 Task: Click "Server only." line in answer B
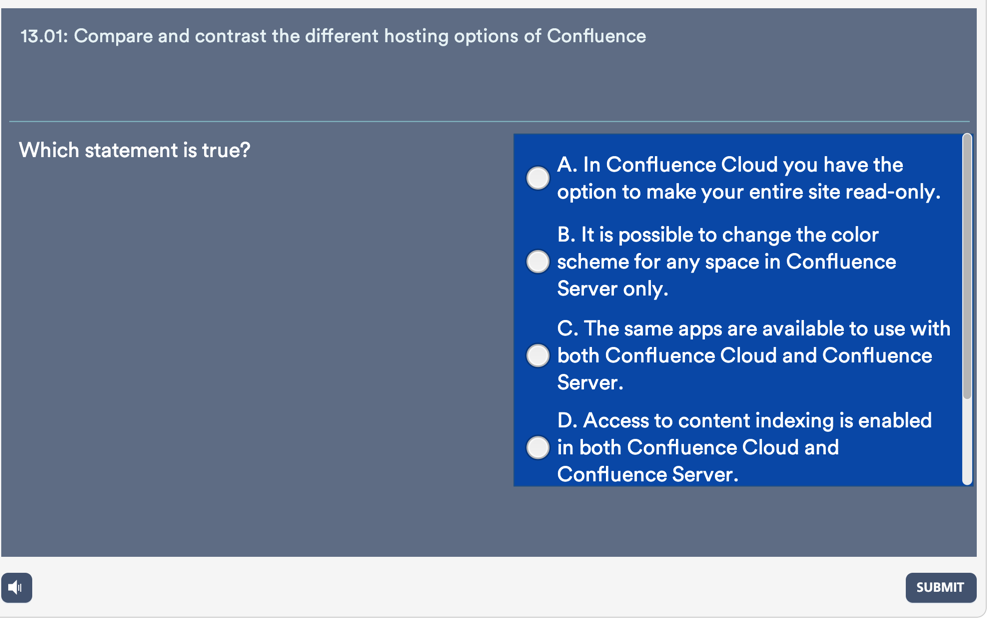point(612,289)
